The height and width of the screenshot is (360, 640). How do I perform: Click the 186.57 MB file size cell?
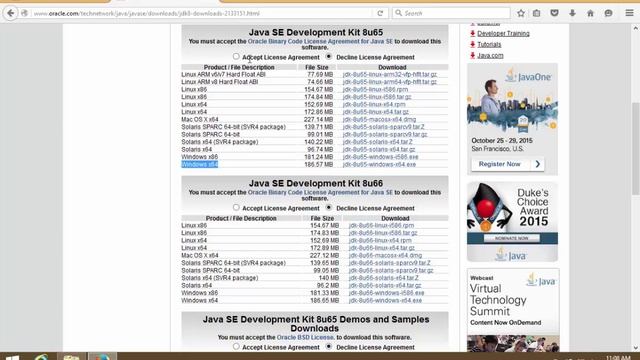318,164
